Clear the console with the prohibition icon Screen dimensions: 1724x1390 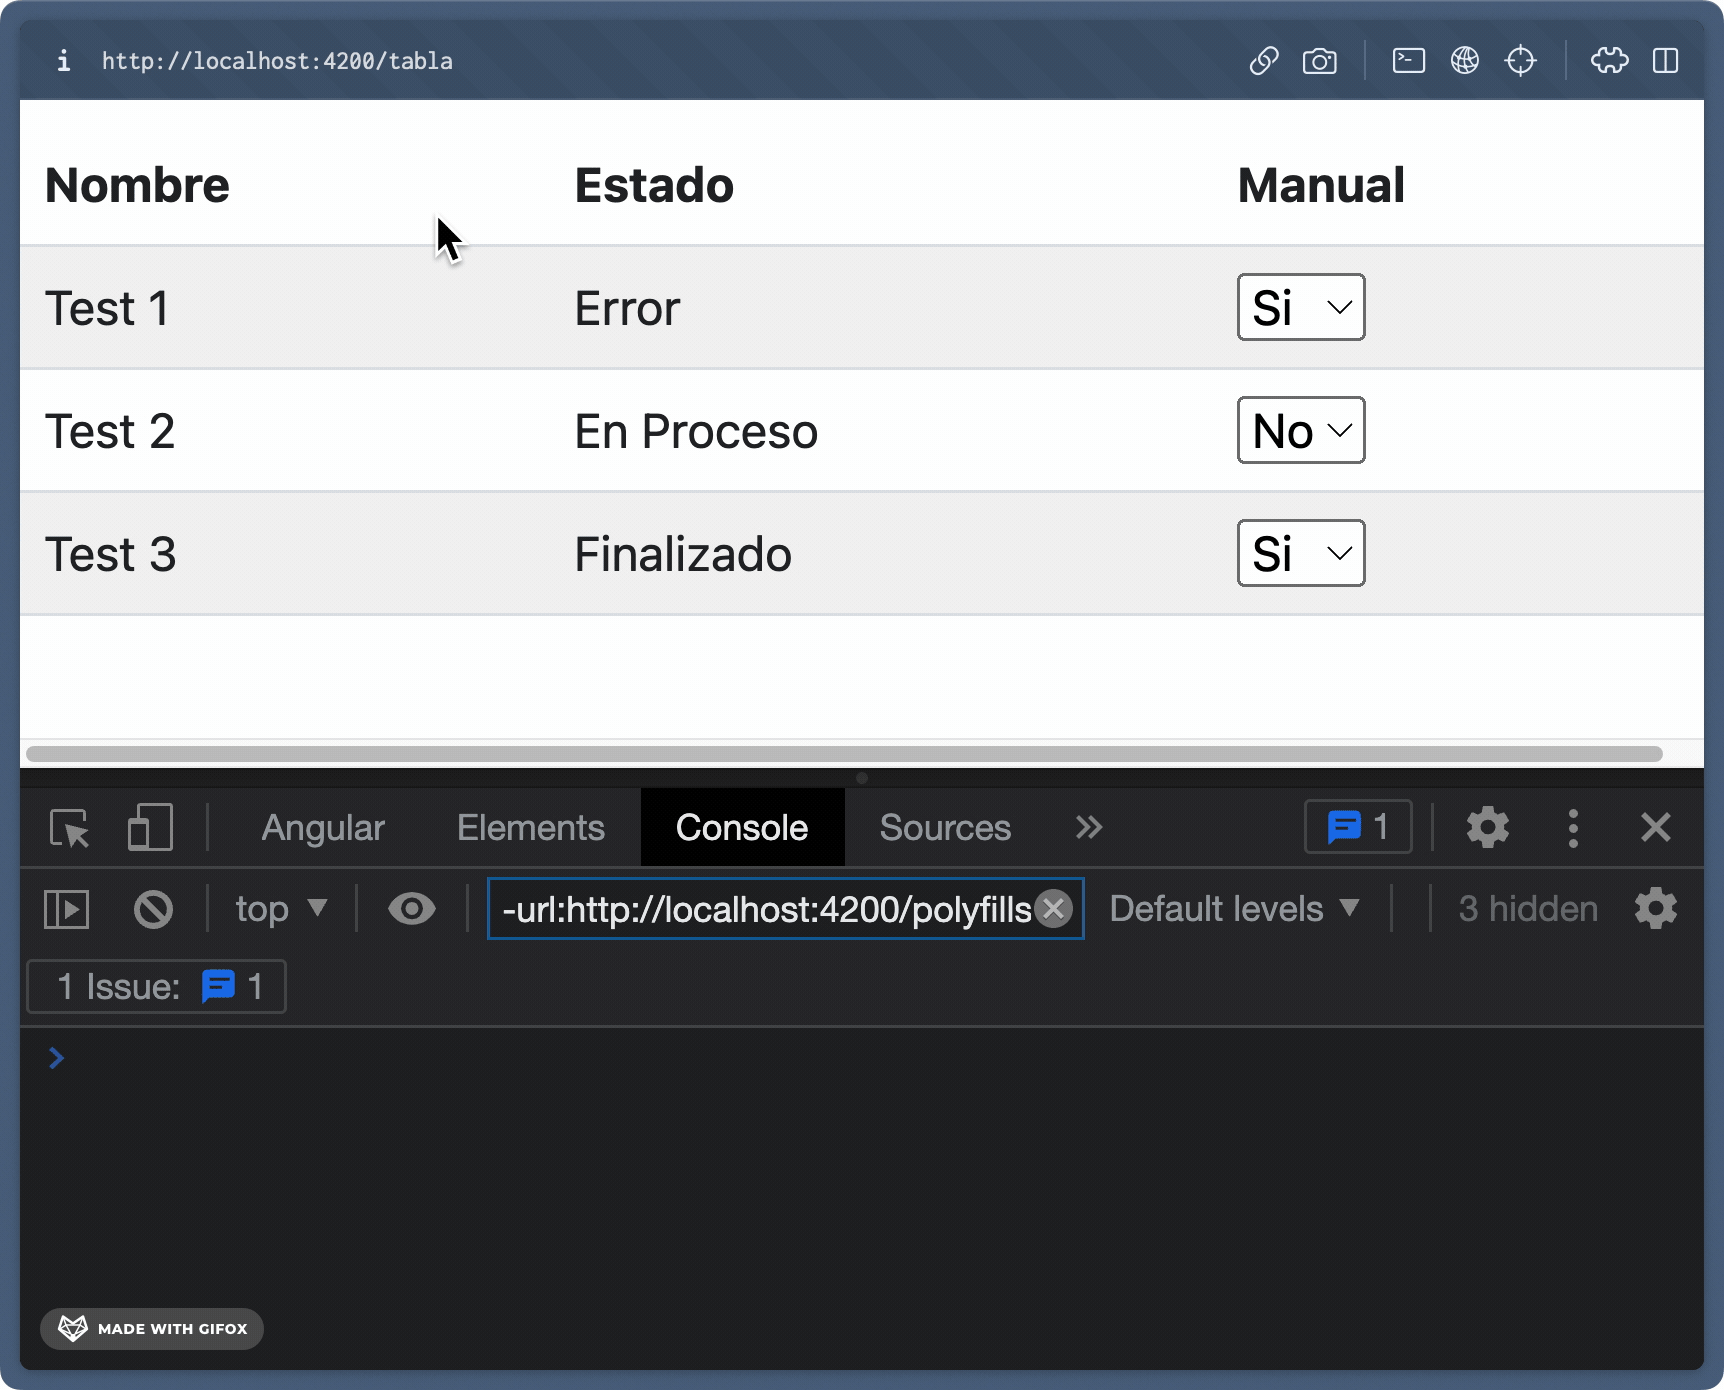click(152, 908)
